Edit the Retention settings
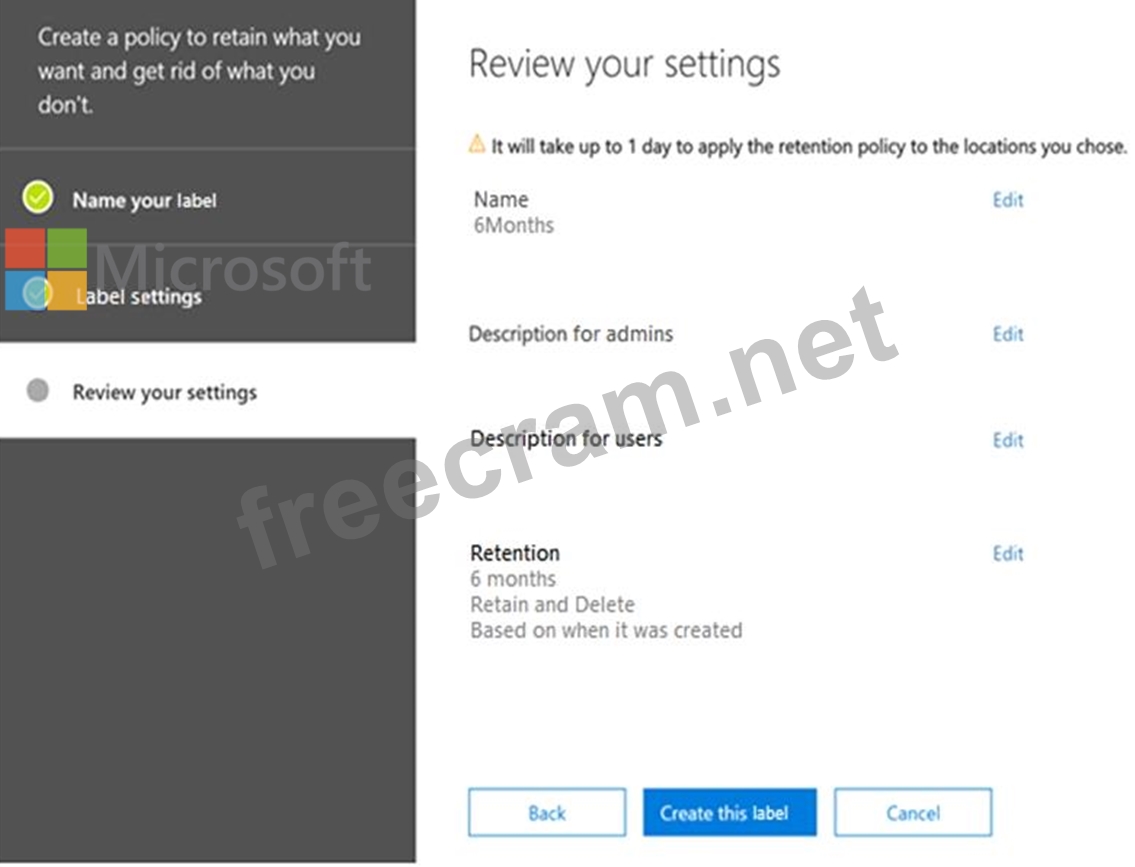 pyautogui.click(x=1008, y=554)
